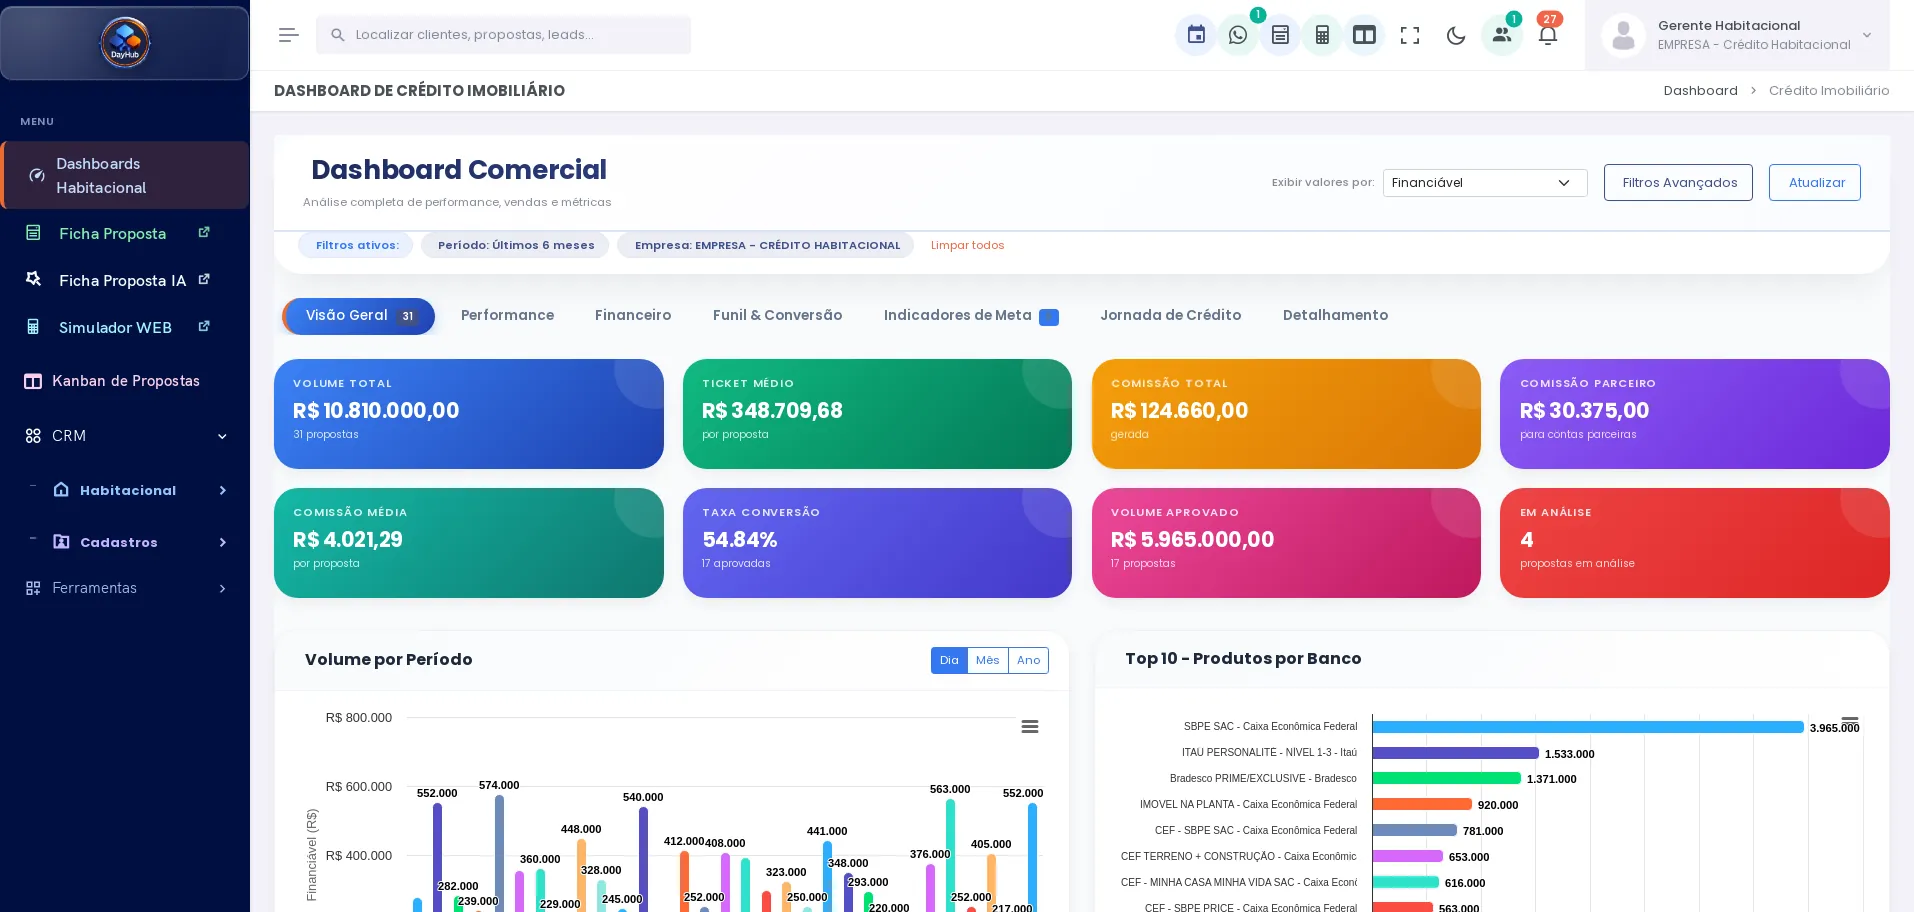The image size is (1914, 912).
Task: Select Dia period toggle
Action: pyautogui.click(x=949, y=660)
